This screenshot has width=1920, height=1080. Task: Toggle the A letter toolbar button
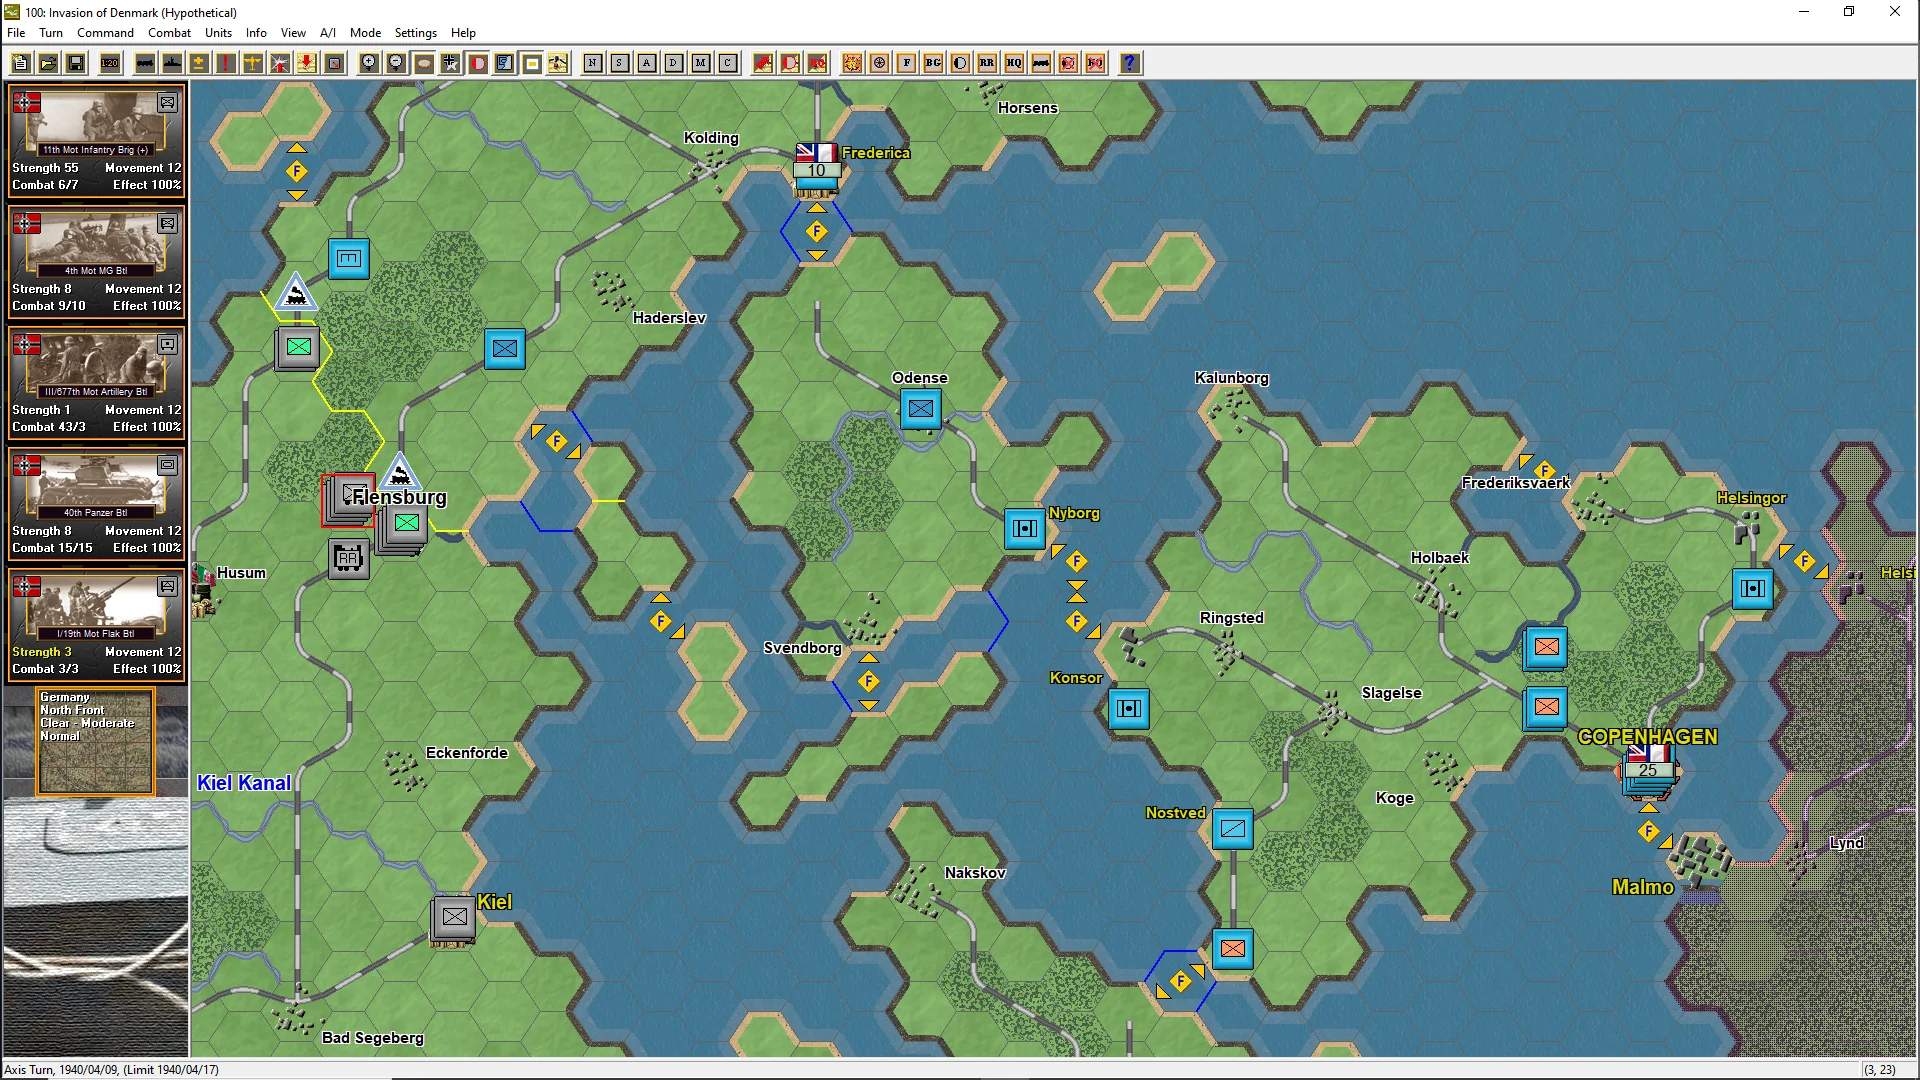click(647, 63)
